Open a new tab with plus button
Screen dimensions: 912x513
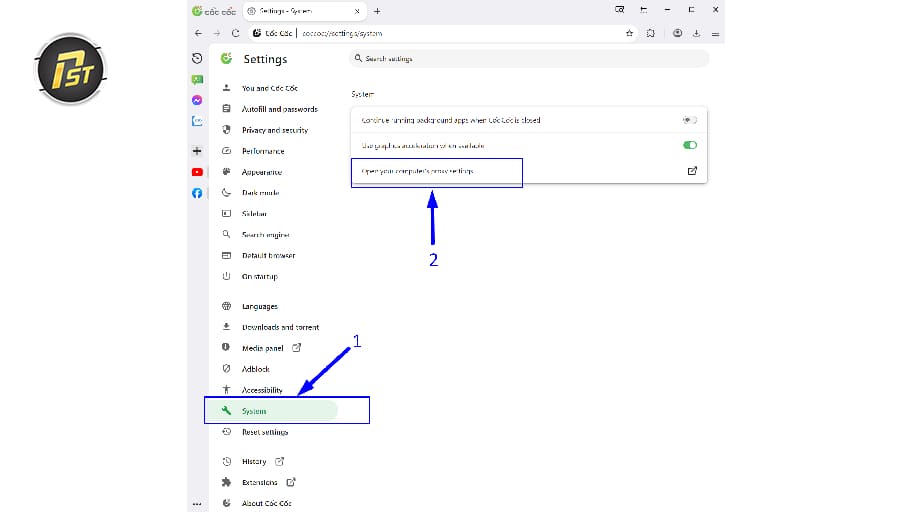377,11
